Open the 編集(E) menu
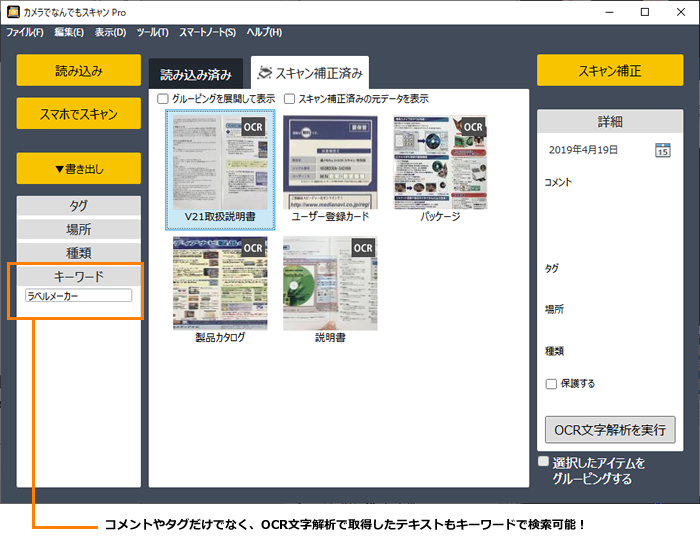 [x=69, y=32]
